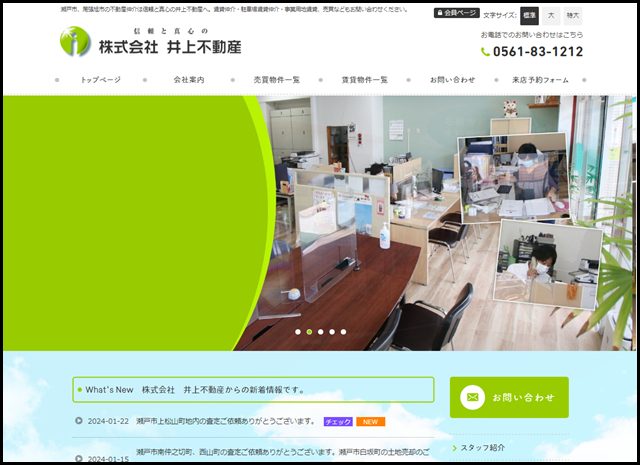Viewport: 640px width, 465px height.
Task: Click the lock icon on 会員ページ
Action: tap(440, 13)
